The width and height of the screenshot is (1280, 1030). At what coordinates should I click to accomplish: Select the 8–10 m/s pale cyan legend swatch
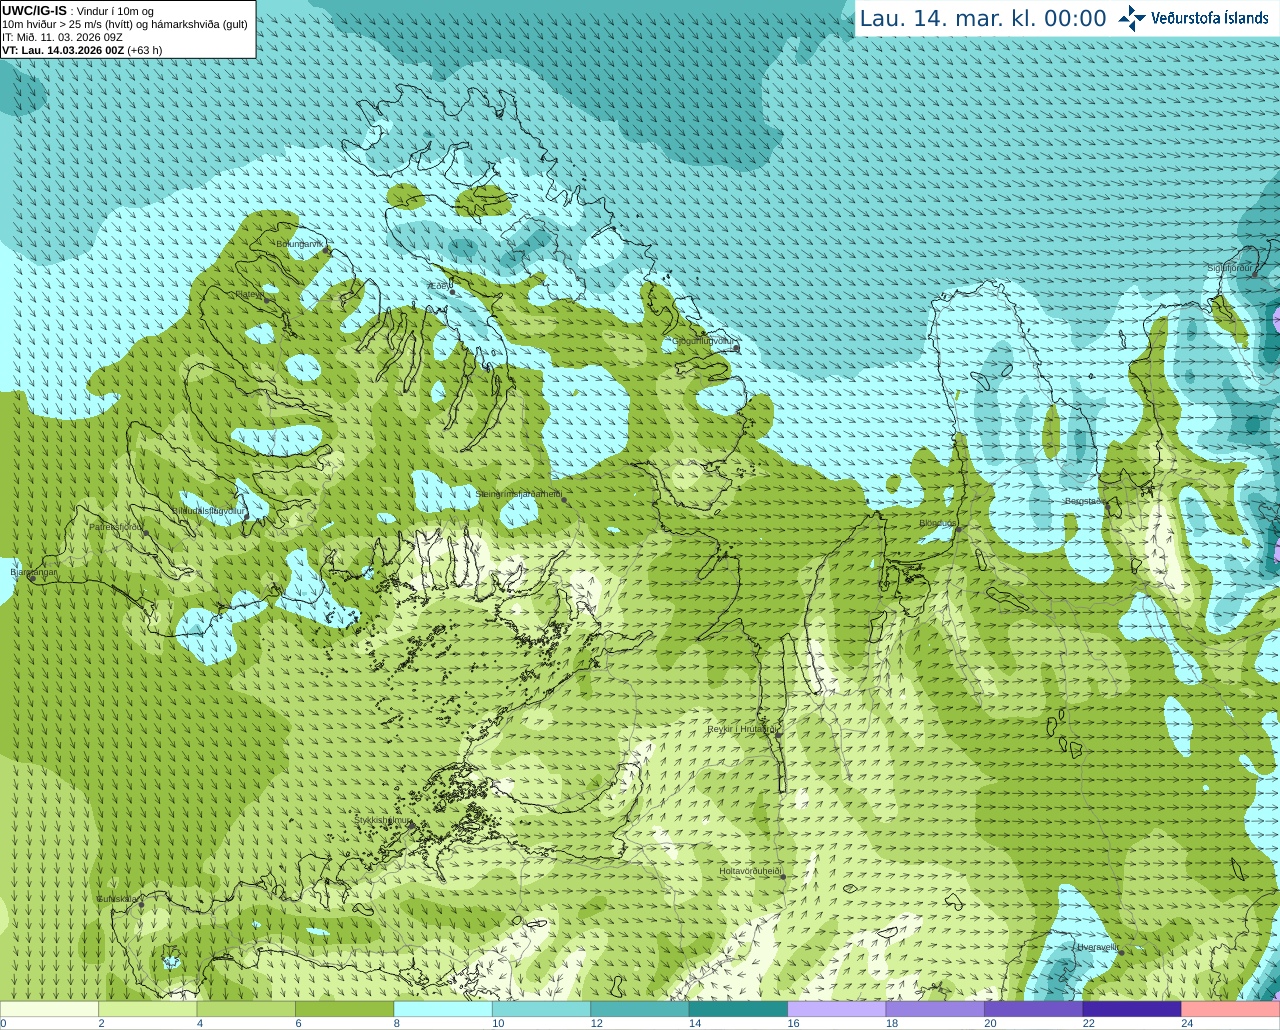443,1009
